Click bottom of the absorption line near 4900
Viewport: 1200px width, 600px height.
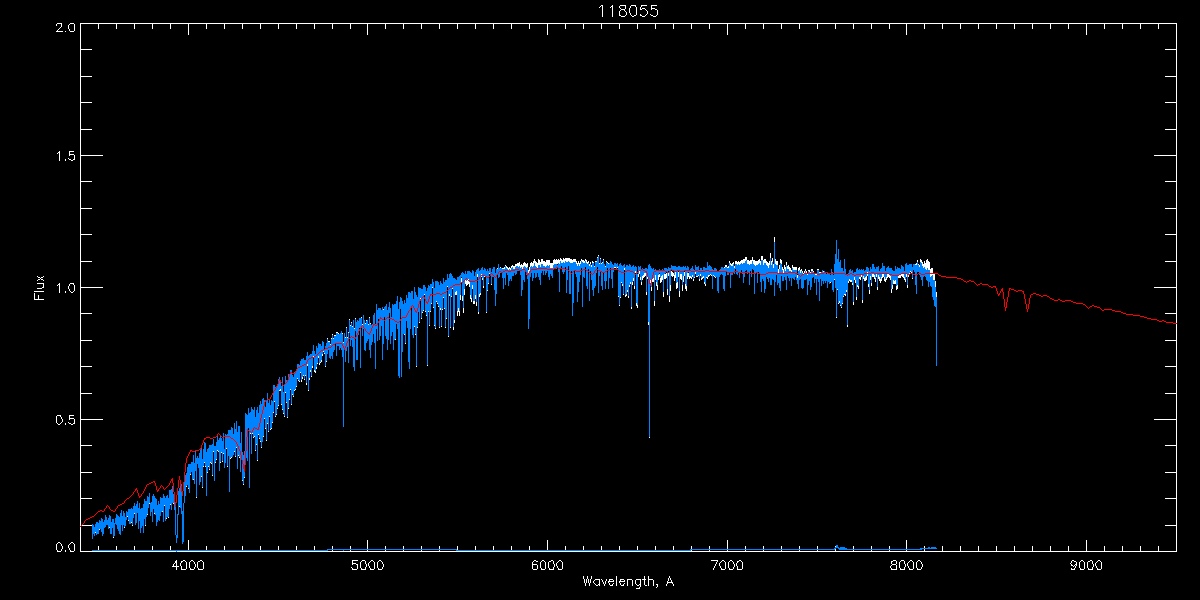[x=343, y=425]
